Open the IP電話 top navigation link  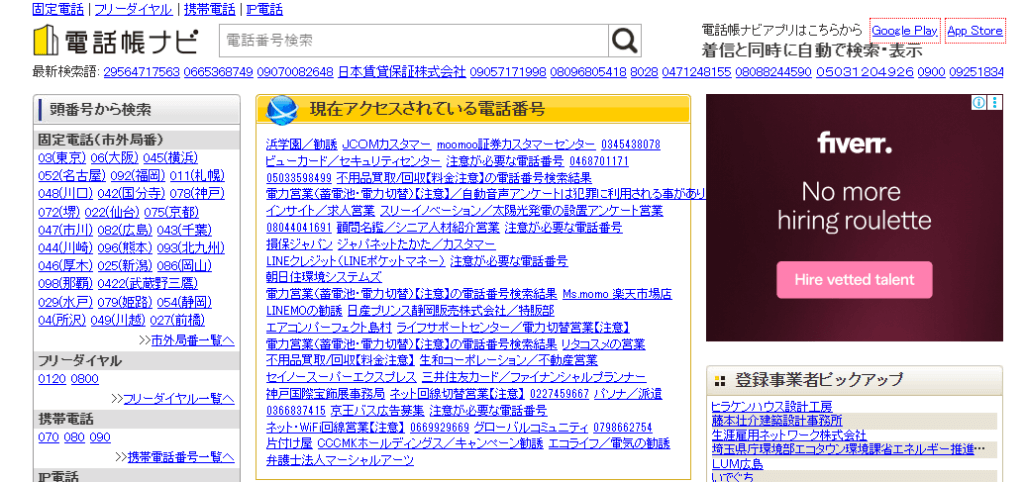264,10
